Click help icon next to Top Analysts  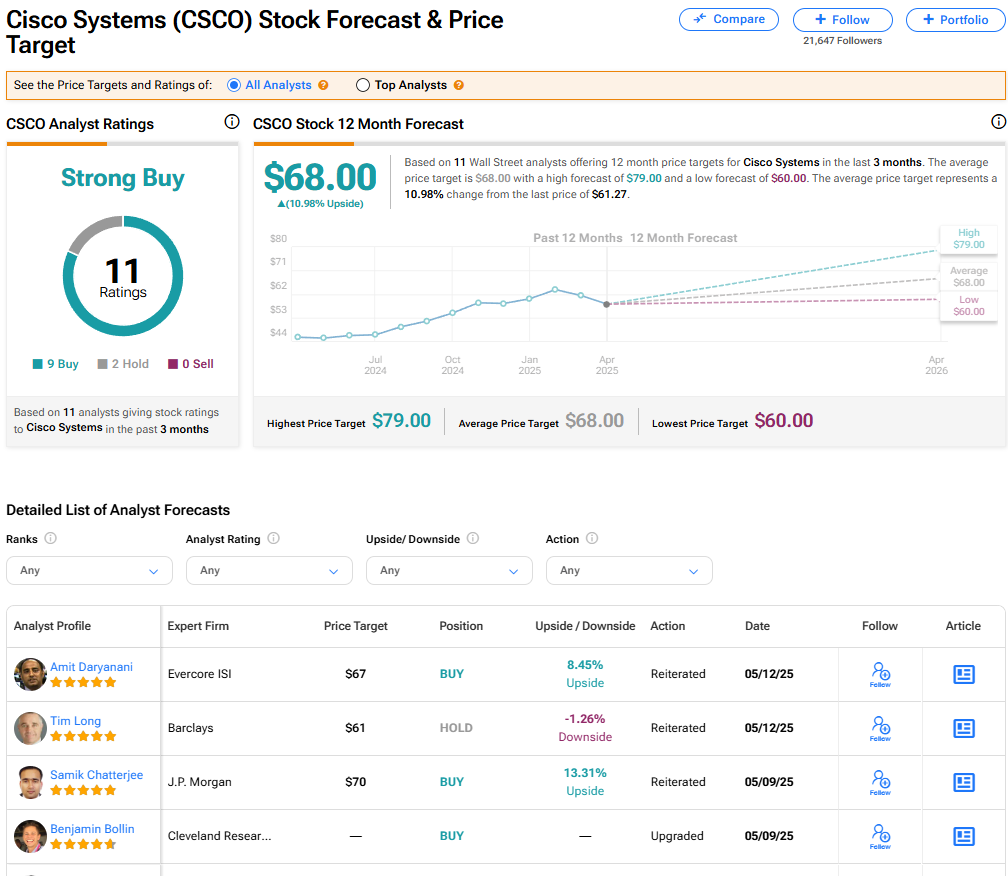point(459,86)
